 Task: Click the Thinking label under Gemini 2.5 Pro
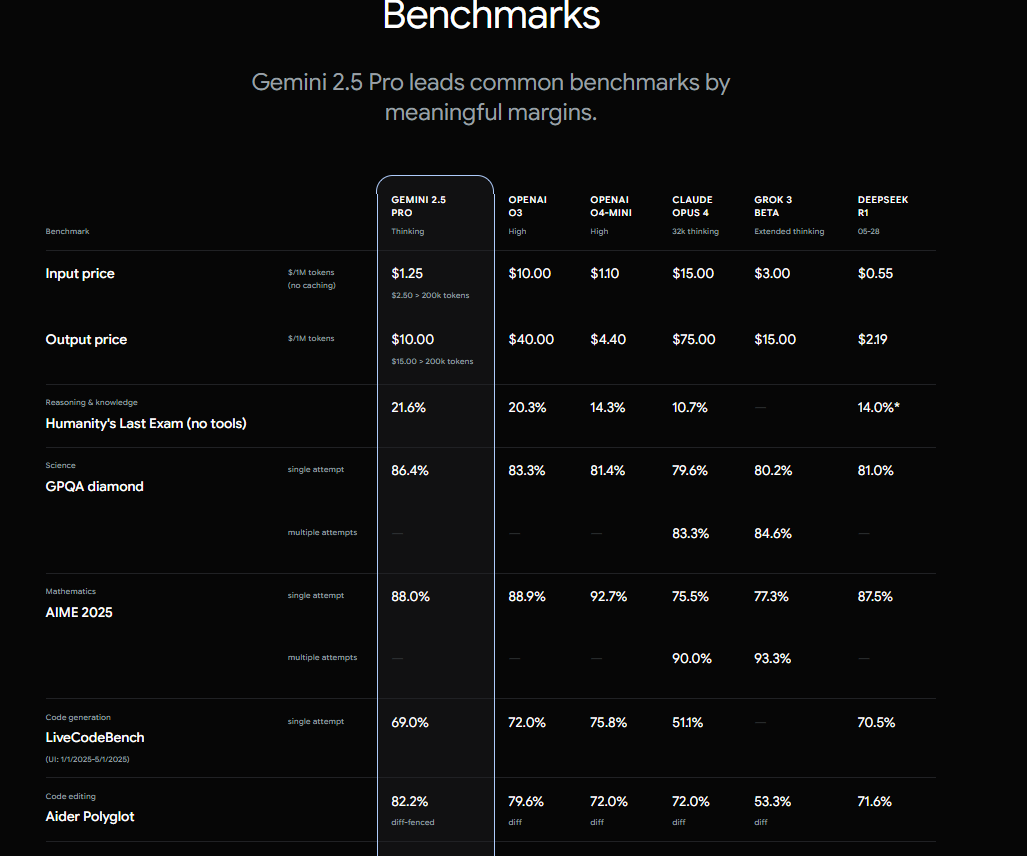pos(407,231)
